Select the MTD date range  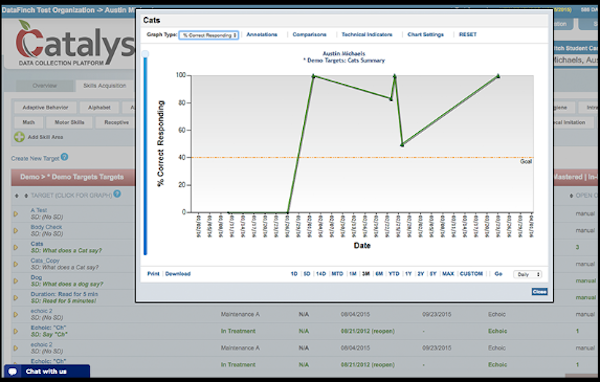(337, 274)
